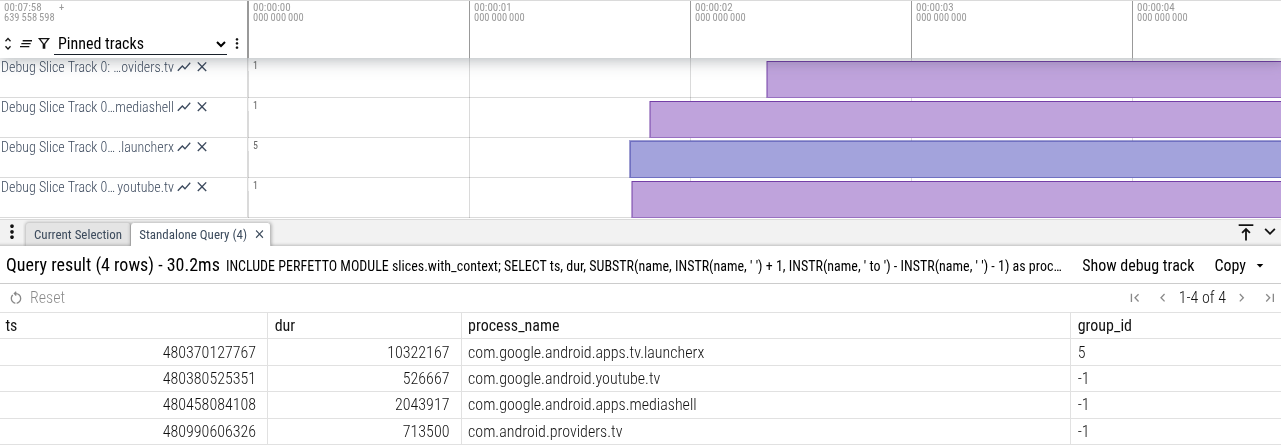Click the chart icon on the mediashell track
Viewport: 1281px width, 448px height.
coord(184,107)
